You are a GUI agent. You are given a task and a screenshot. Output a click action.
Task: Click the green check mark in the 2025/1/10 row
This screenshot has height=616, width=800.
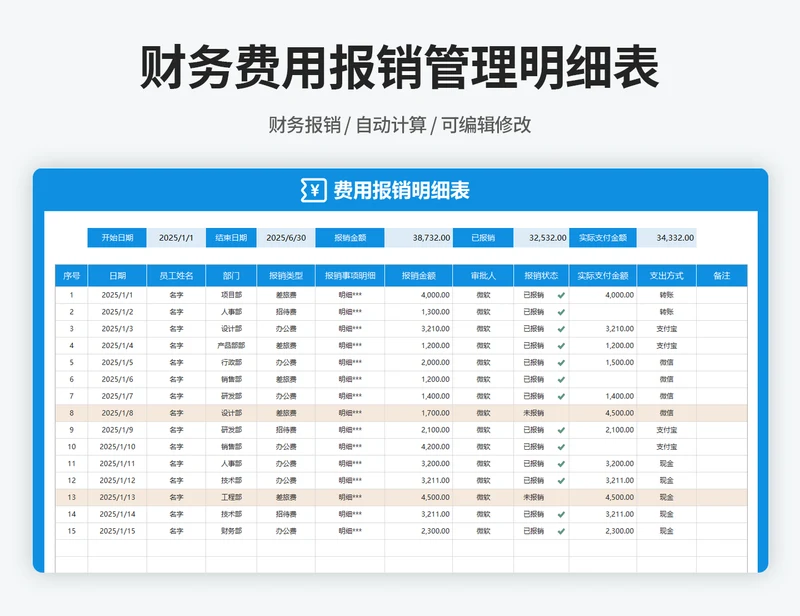point(561,447)
